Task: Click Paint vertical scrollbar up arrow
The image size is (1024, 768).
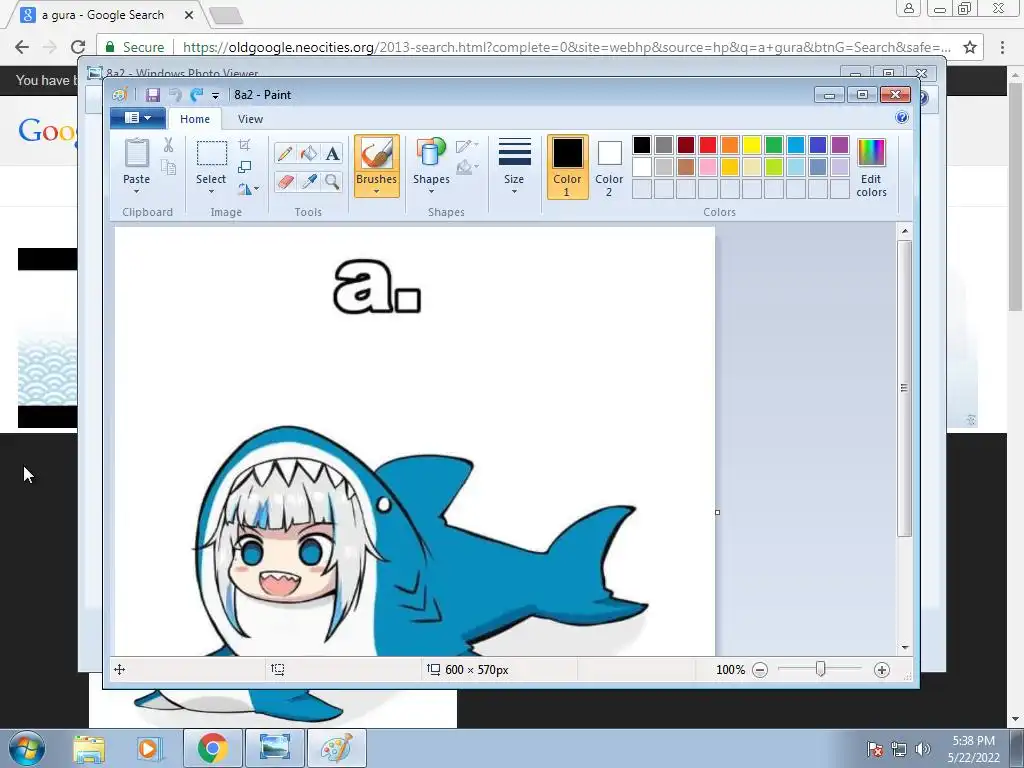Action: [x=904, y=231]
